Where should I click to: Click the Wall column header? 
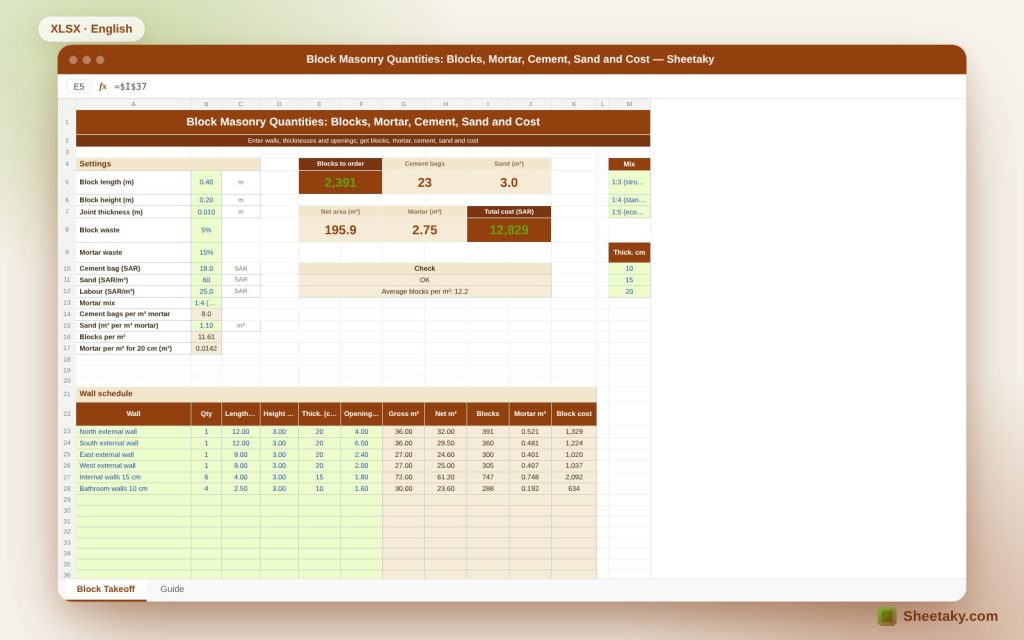coord(133,413)
